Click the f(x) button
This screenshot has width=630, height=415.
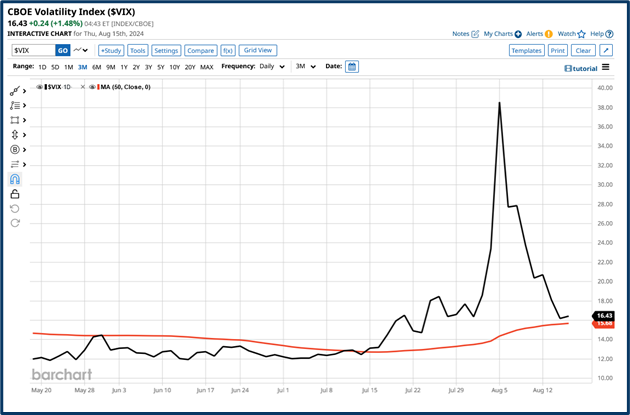(x=228, y=51)
